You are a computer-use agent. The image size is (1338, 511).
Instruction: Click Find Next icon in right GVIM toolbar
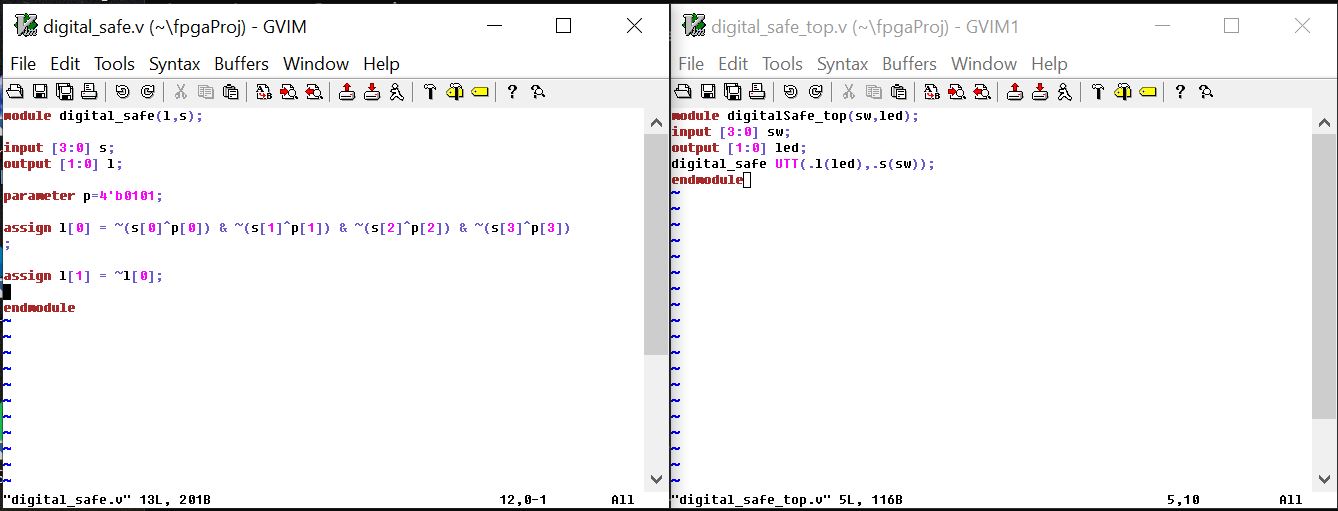(x=957, y=92)
